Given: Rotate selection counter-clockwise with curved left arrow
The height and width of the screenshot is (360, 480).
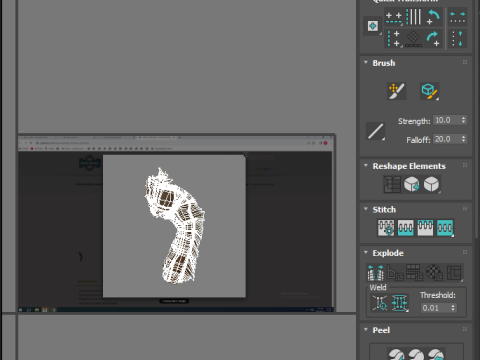Looking at the screenshot, I should 433,17.
